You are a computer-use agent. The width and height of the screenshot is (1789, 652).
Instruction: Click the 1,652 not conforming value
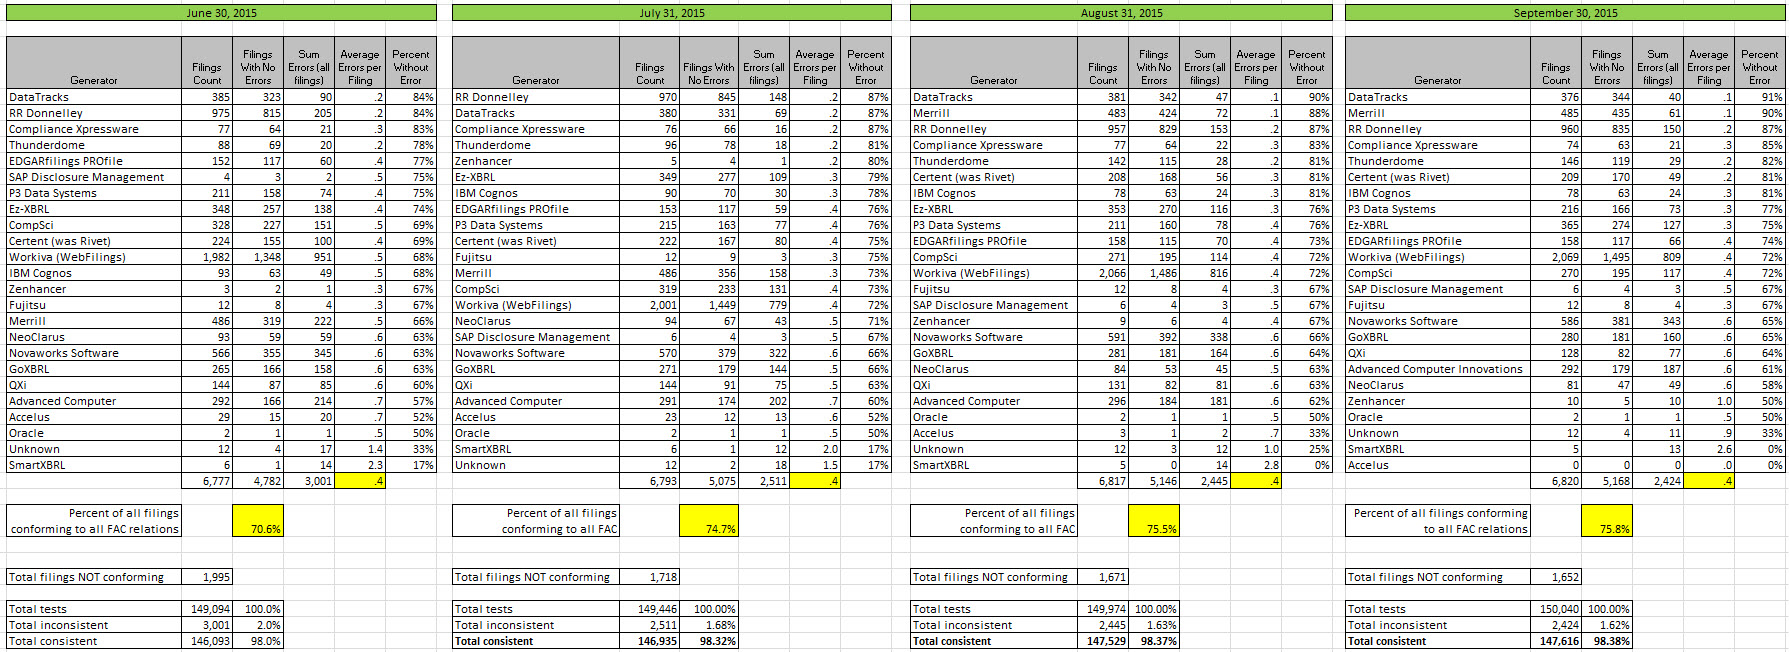pyautogui.click(x=1556, y=577)
